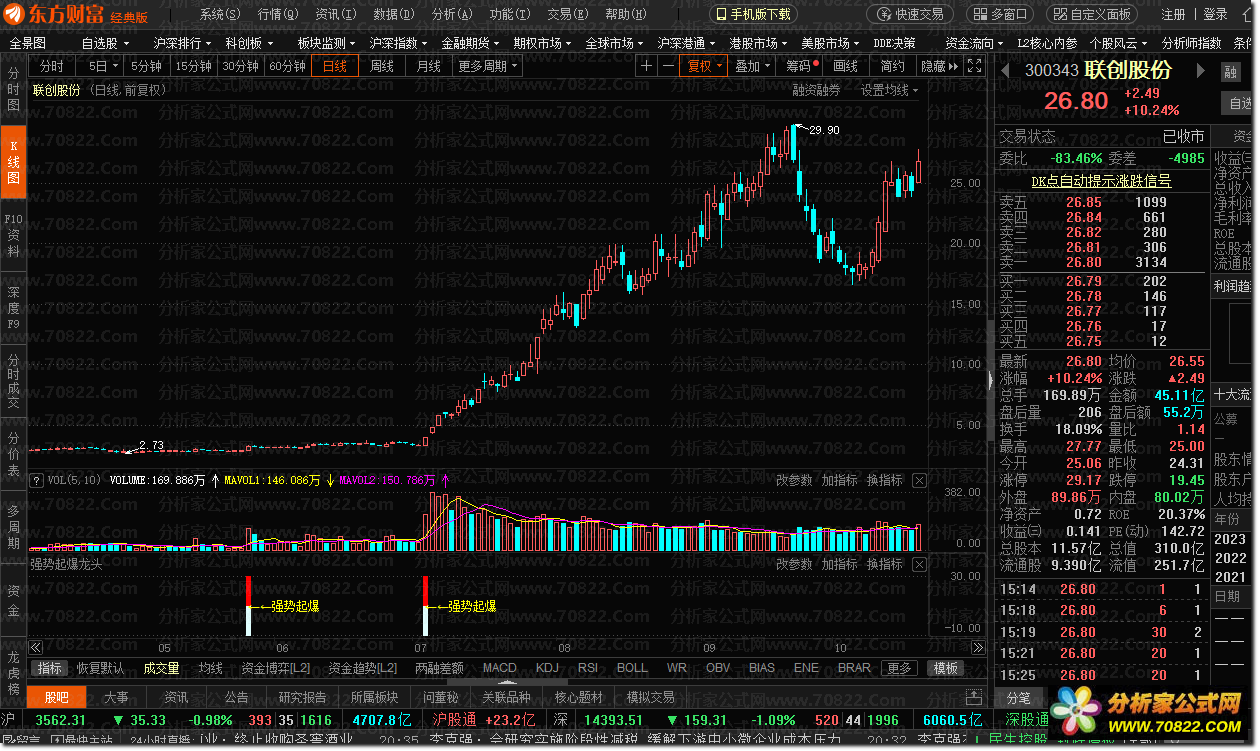The image size is (1260, 751).
Task: Switch to 周线 weekly period
Action: 382,66
